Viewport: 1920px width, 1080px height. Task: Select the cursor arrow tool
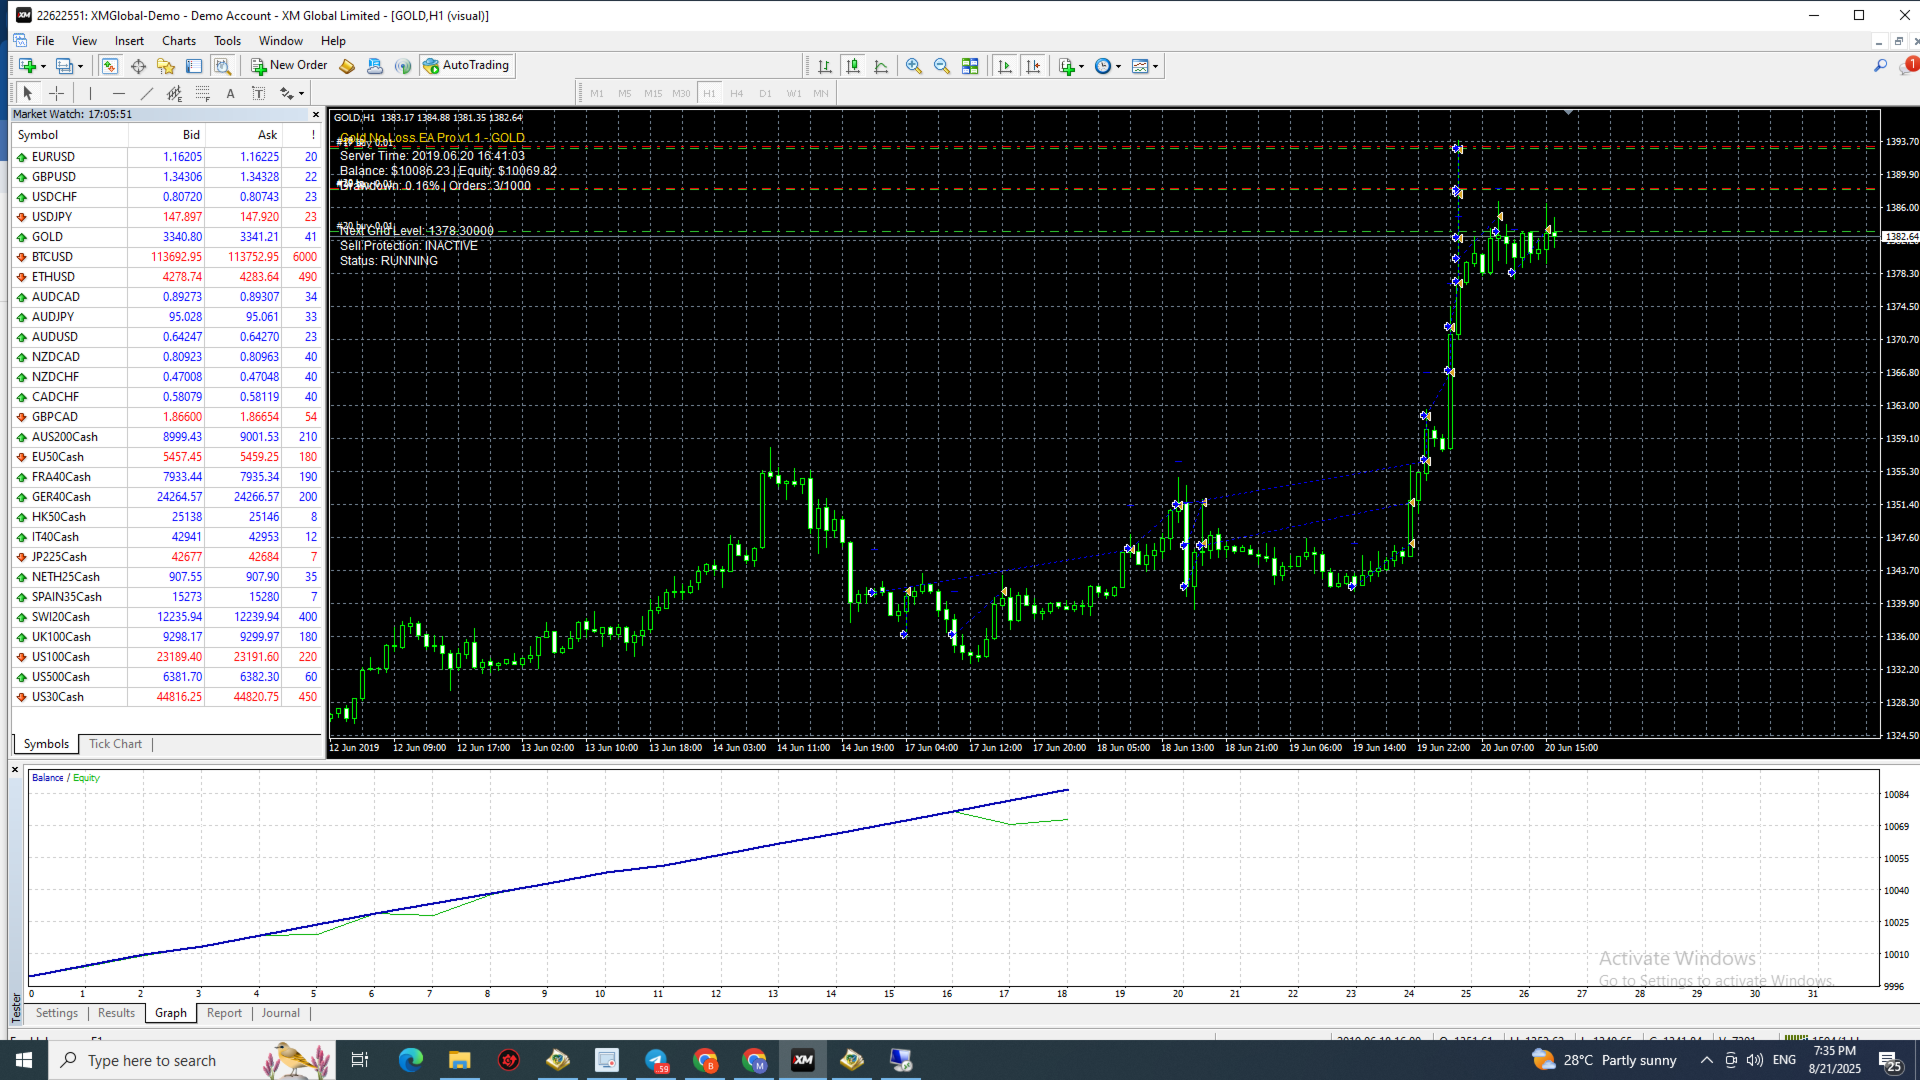pos(28,93)
